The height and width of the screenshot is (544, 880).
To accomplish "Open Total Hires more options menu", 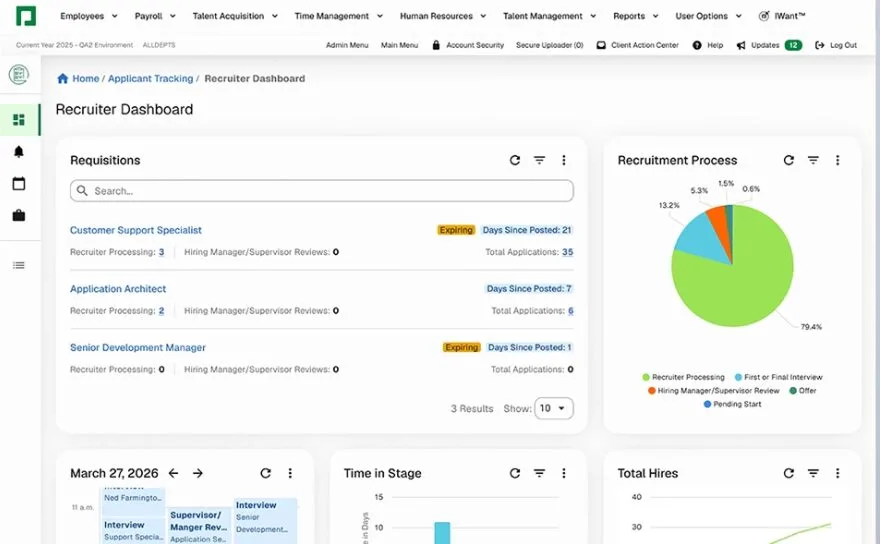I will click(837, 473).
